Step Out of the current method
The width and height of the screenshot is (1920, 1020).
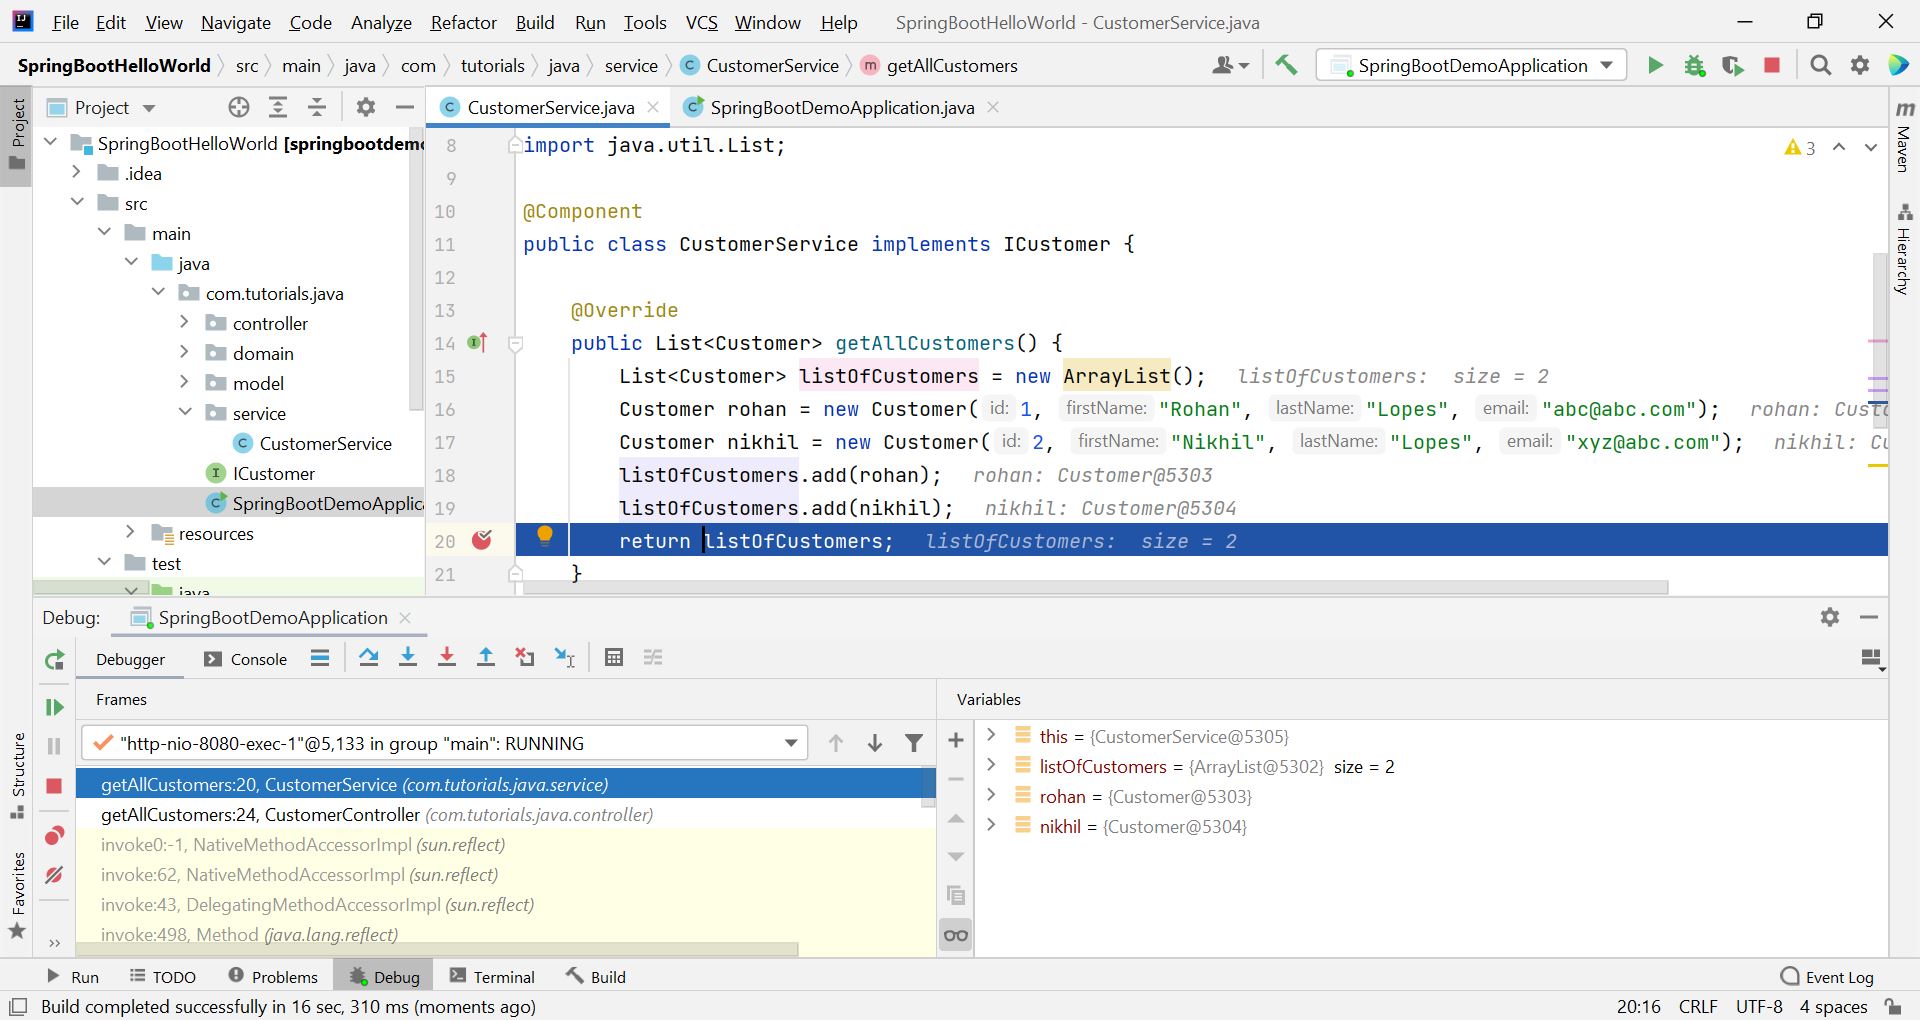tap(486, 657)
